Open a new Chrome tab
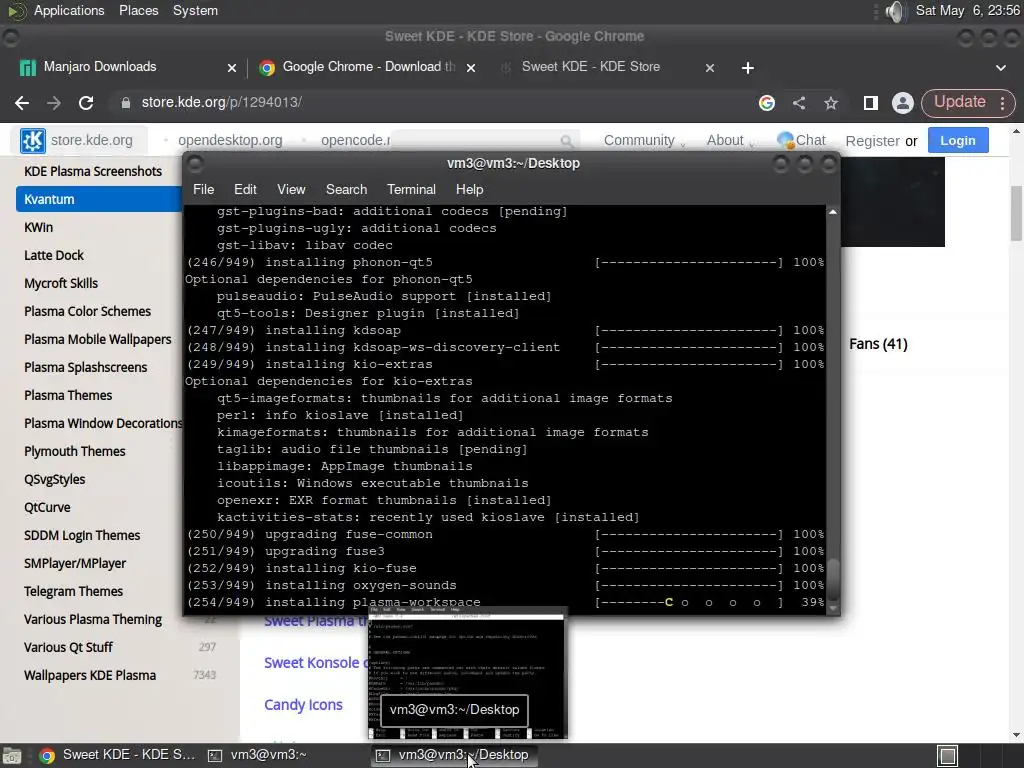This screenshot has height=768, width=1024. 748,68
